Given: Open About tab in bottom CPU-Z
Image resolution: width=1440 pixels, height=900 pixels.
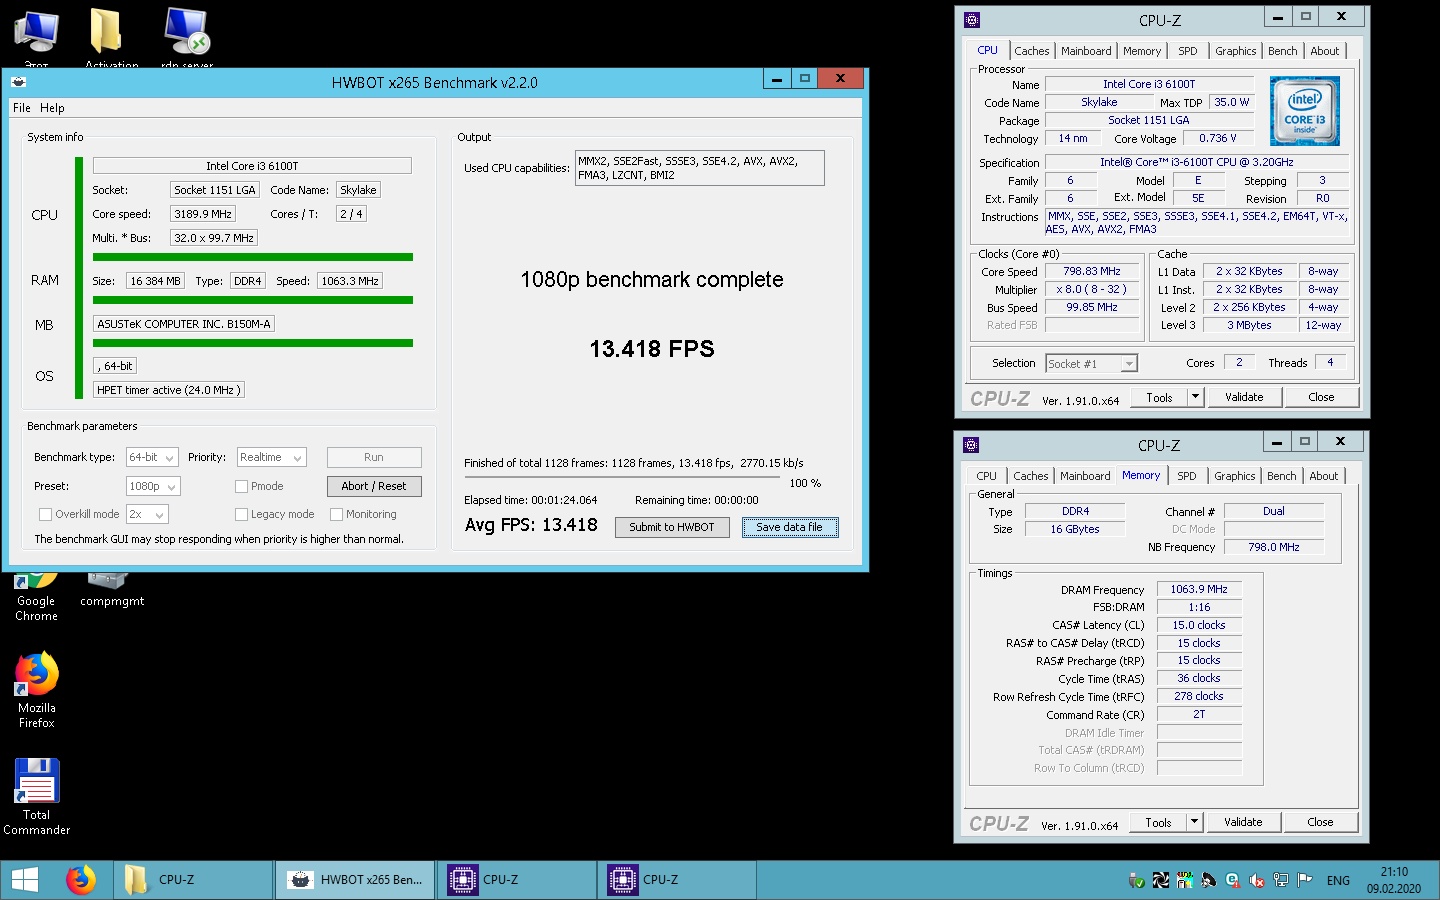Looking at the screenshot, I should click(1324, 476).
